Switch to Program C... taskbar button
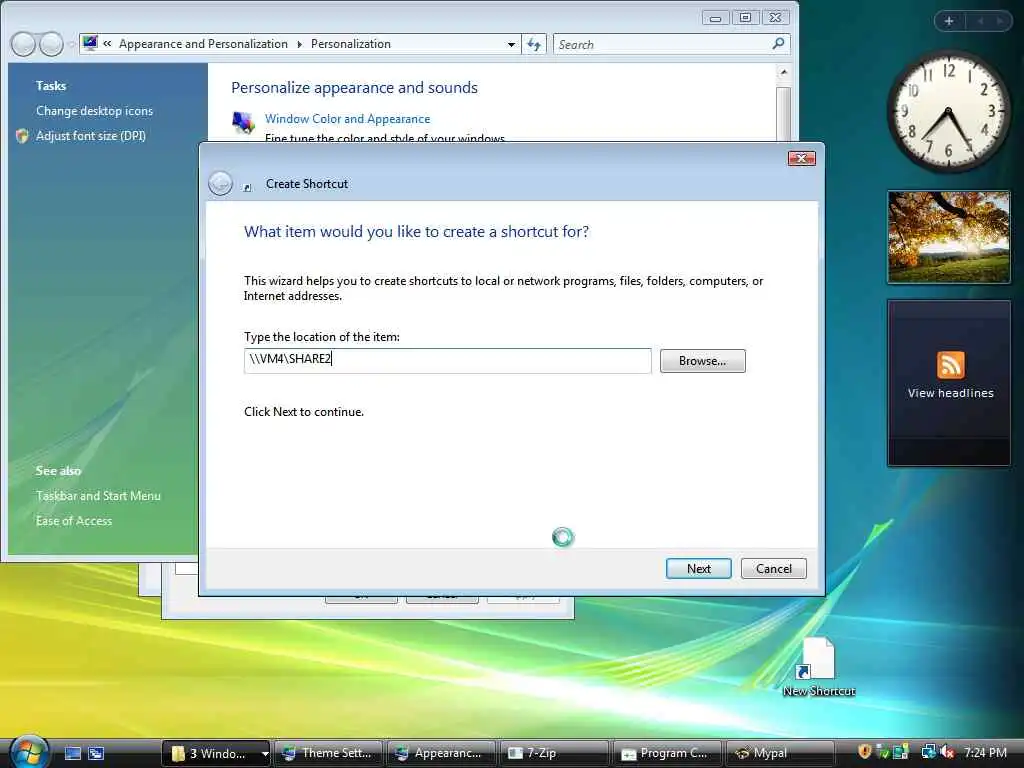 667,753
